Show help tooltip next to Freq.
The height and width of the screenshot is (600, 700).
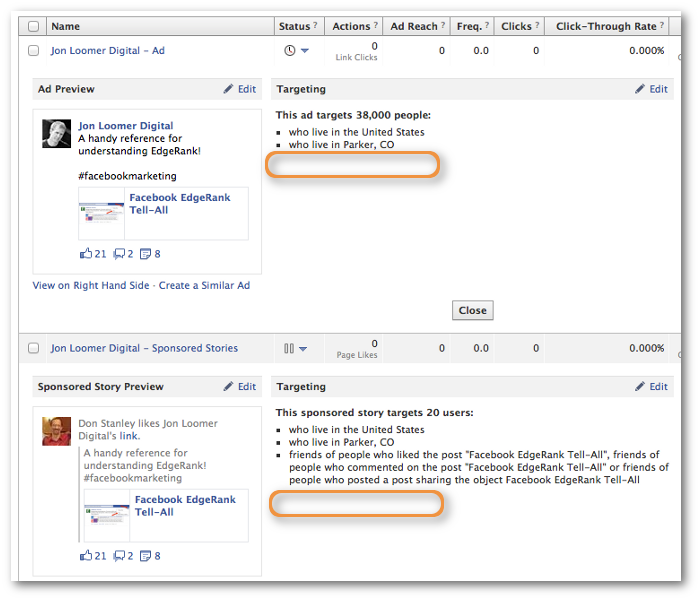tap(487, 25)
